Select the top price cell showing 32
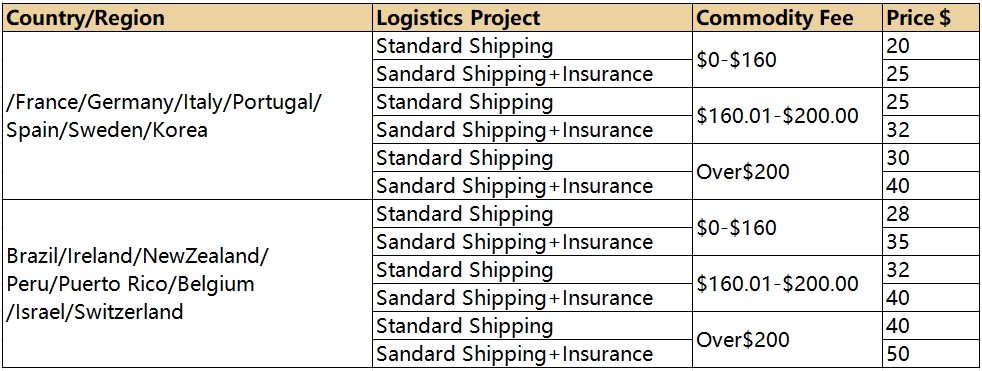The width and height of the screenshot is (982, 371). tap(931, 130)
